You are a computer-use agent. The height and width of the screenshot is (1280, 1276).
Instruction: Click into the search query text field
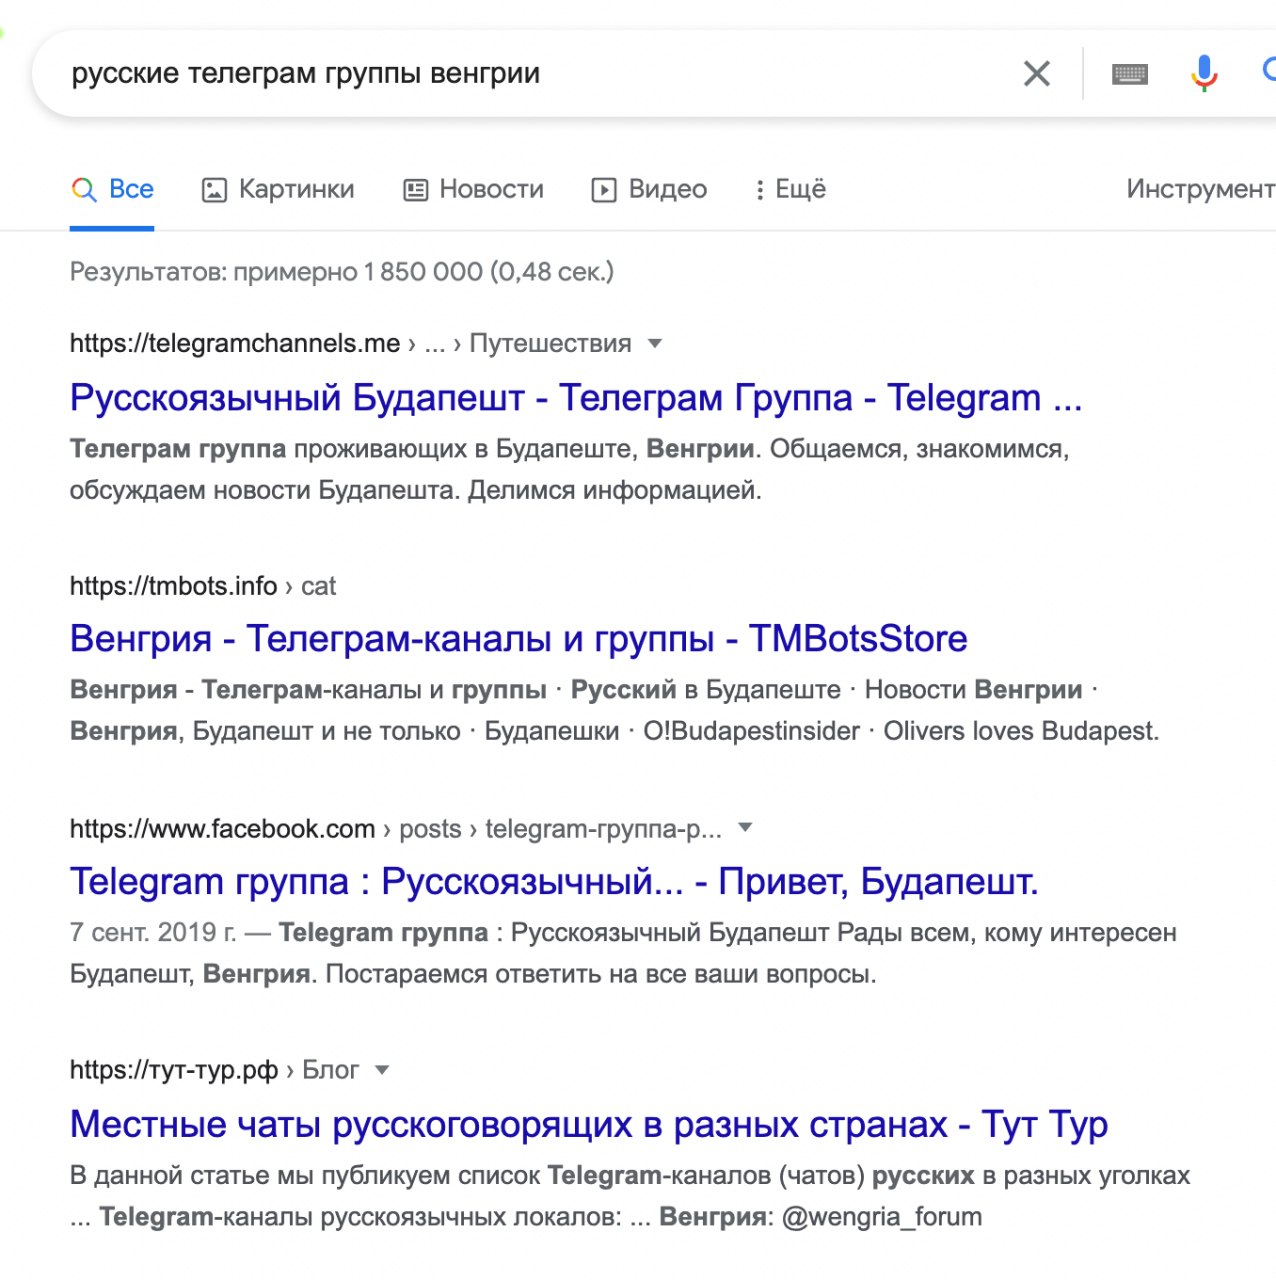click(x=500, y=73)
